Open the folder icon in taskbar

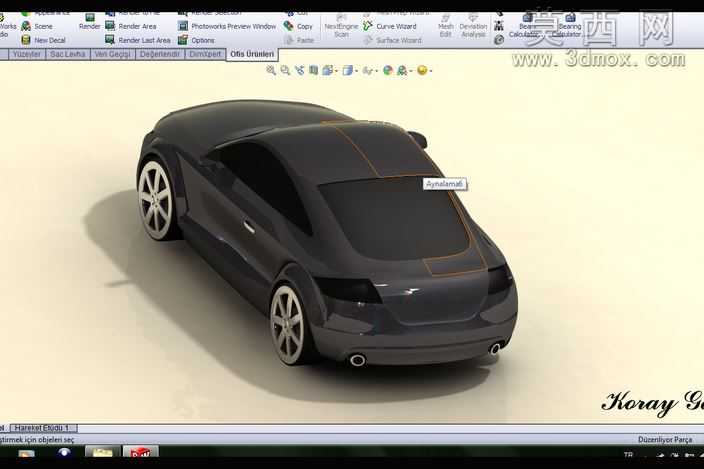pos(103,452)
